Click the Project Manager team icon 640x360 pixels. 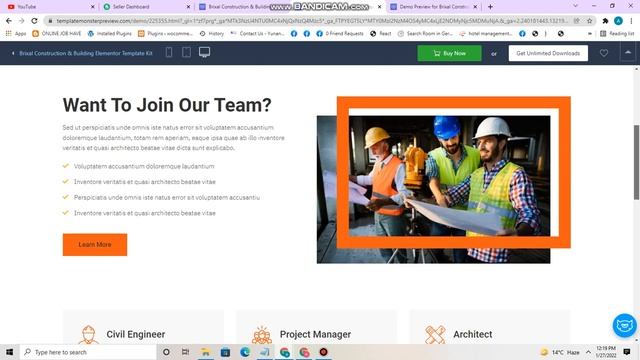tap(262, 335)
